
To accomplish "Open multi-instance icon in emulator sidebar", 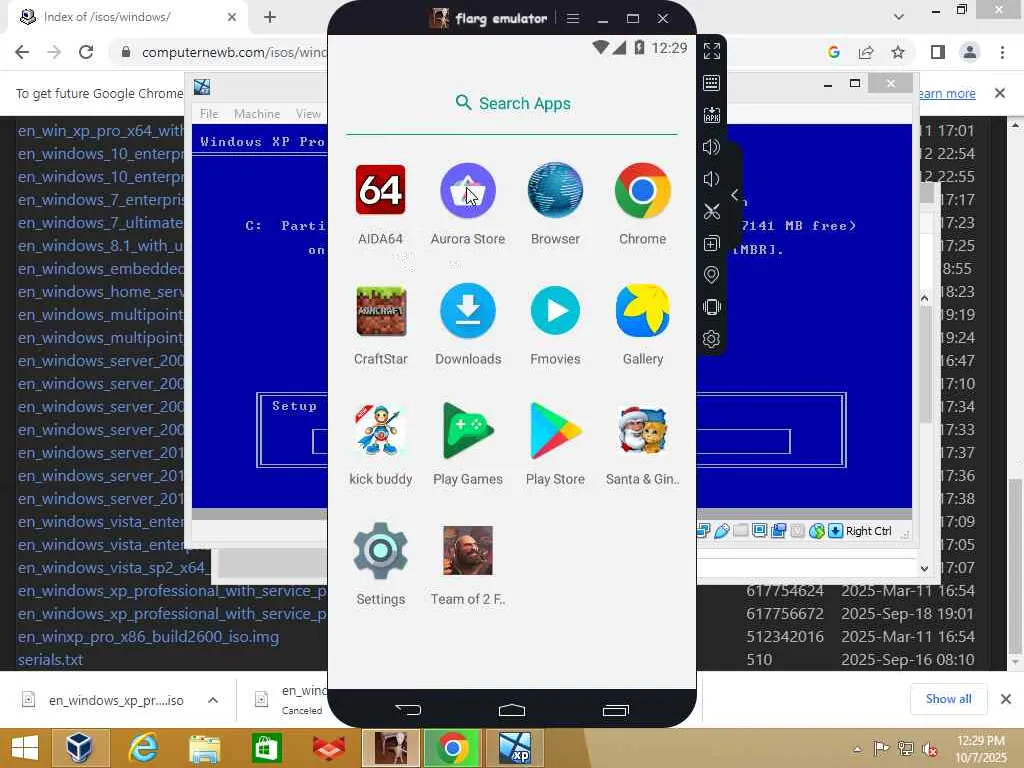I will point(712,243).
